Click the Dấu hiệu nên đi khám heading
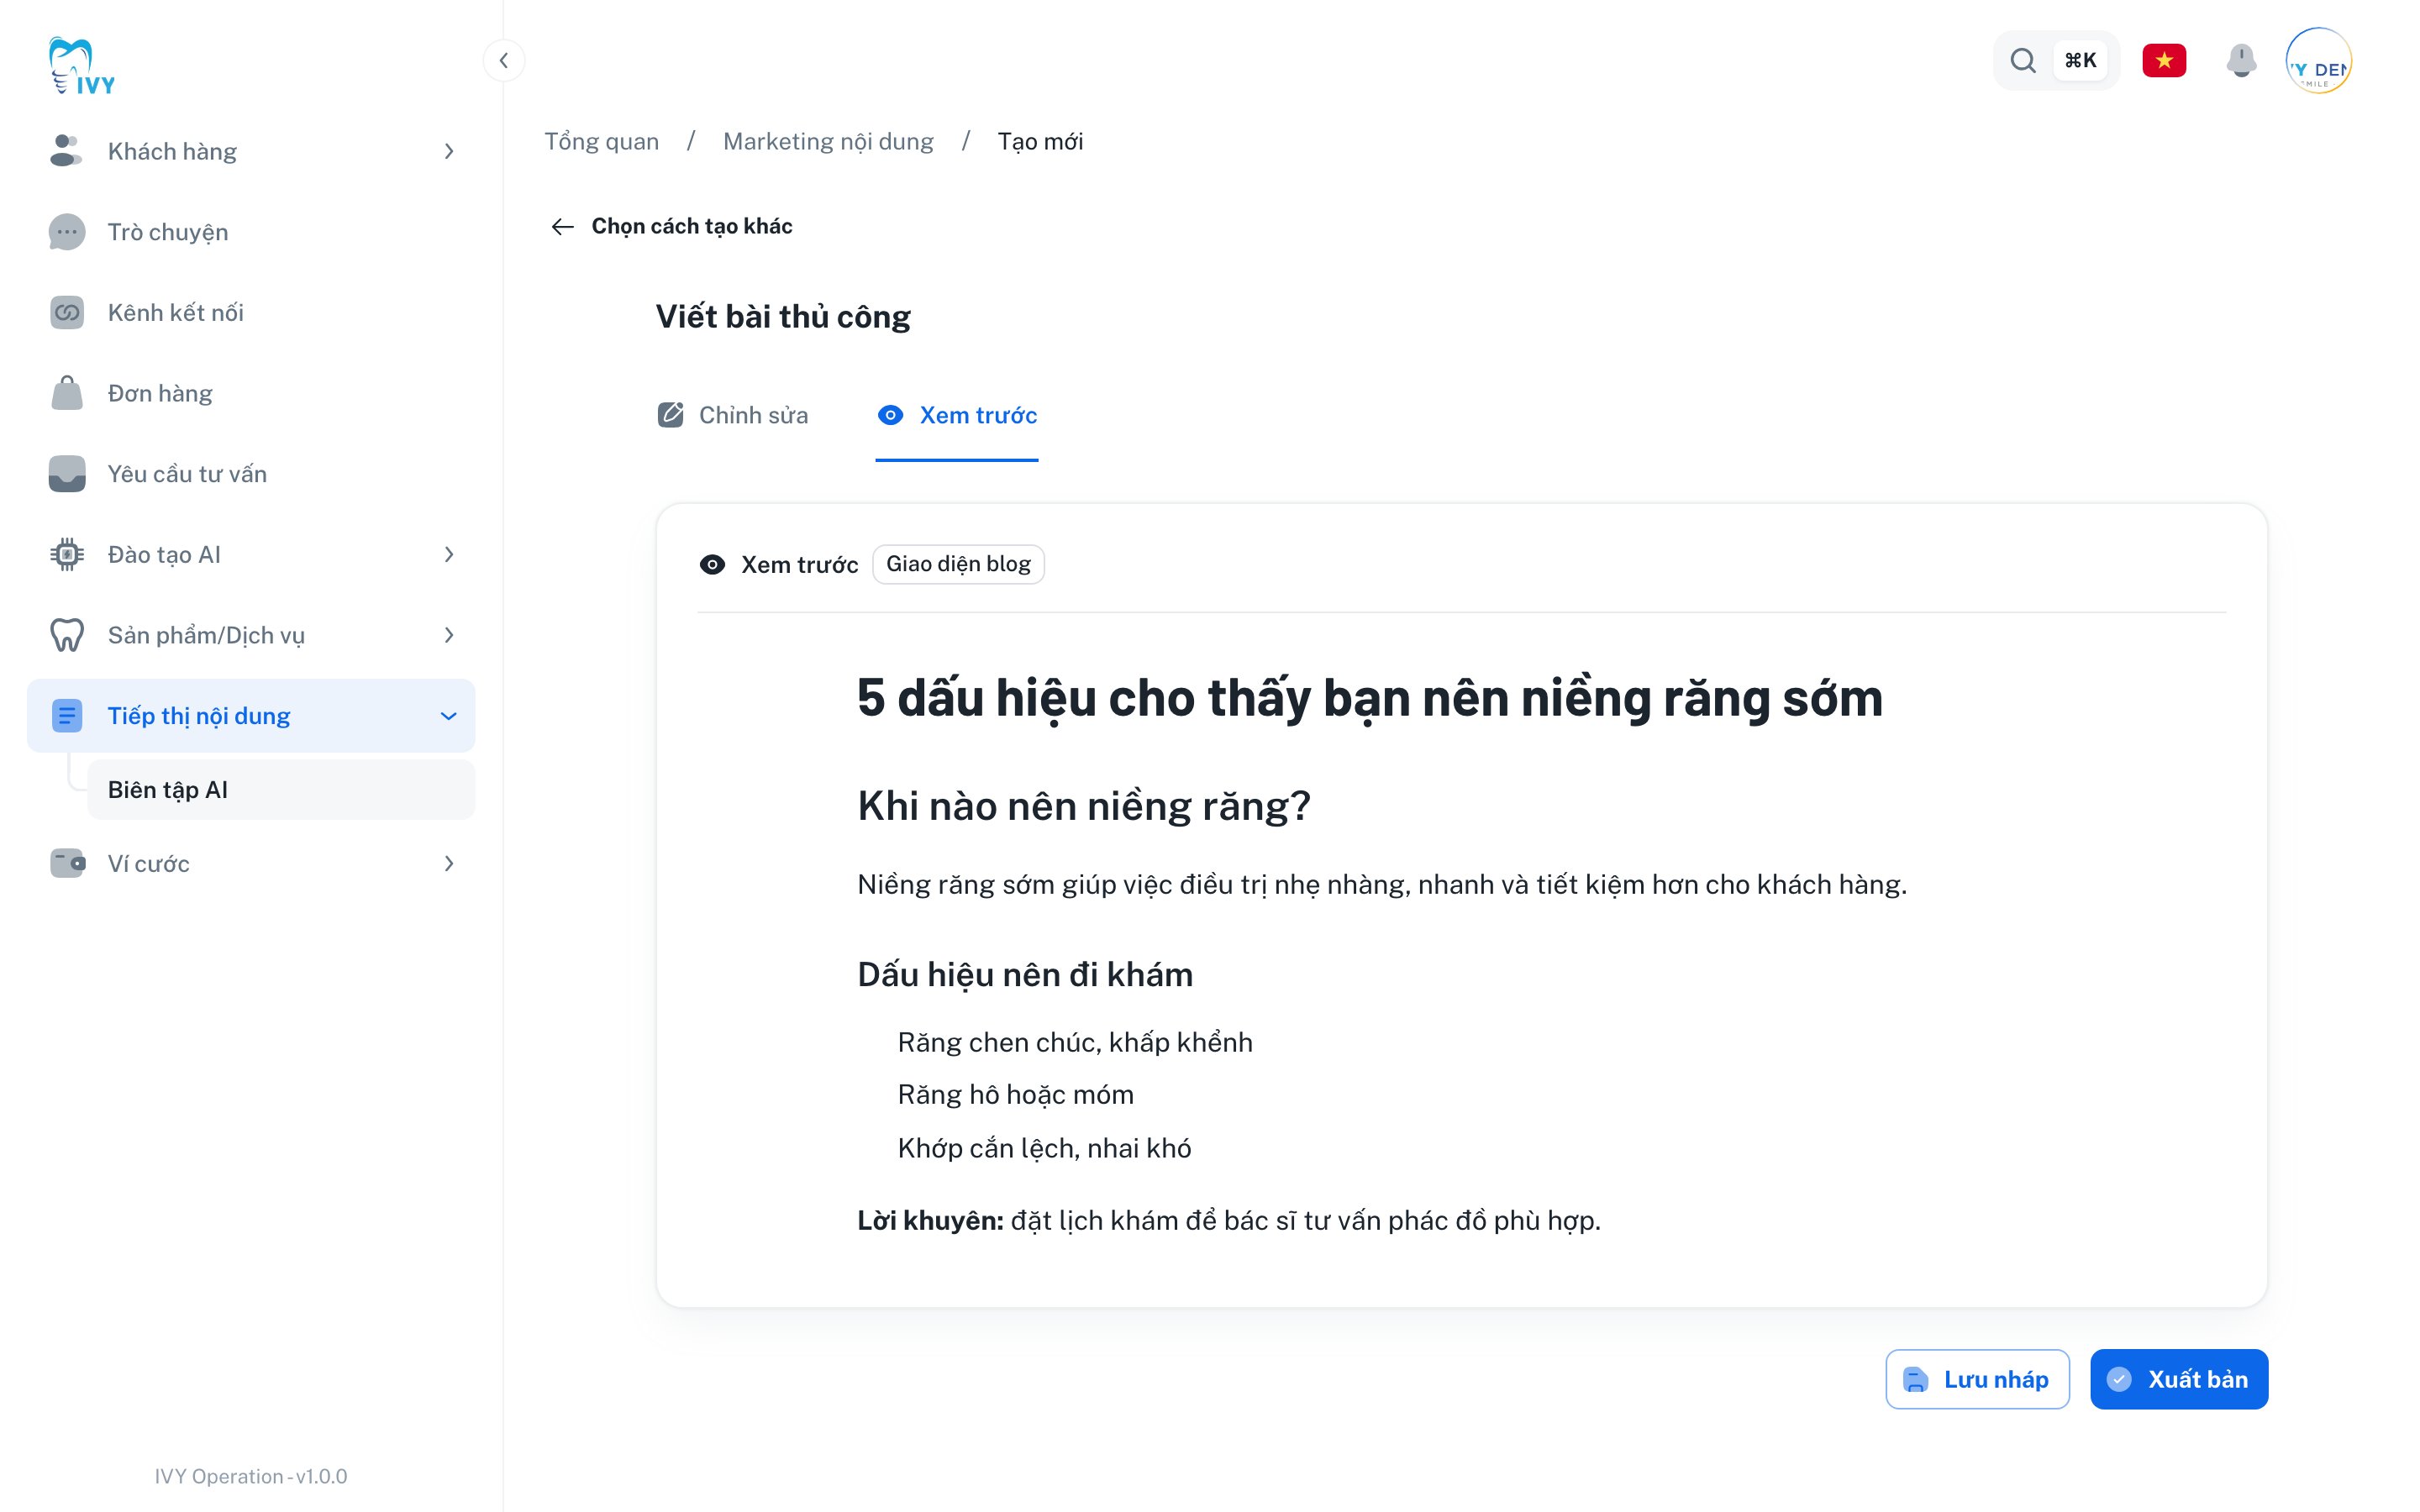 pos(1025,974)
